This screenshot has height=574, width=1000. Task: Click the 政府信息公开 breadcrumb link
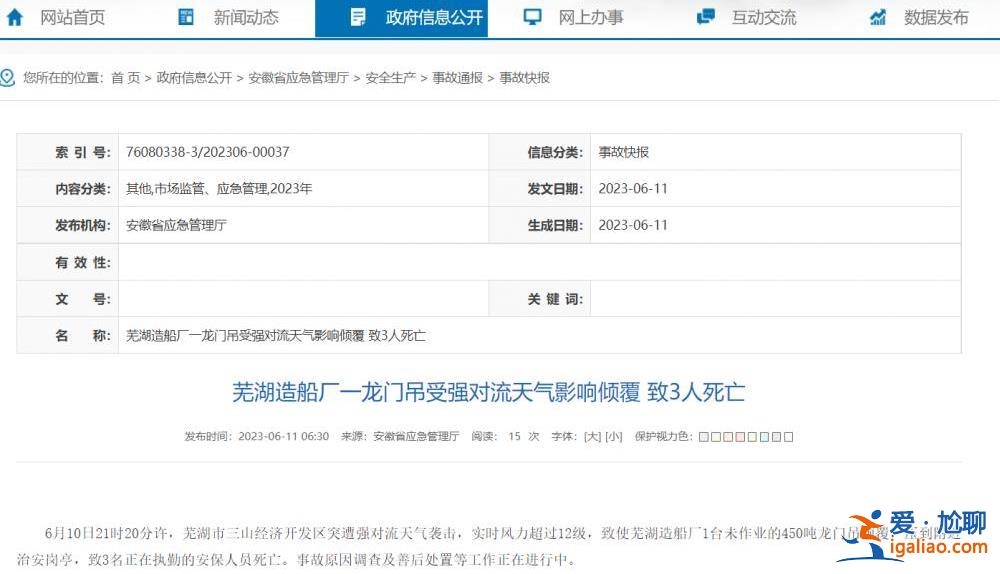coord(194,78)
